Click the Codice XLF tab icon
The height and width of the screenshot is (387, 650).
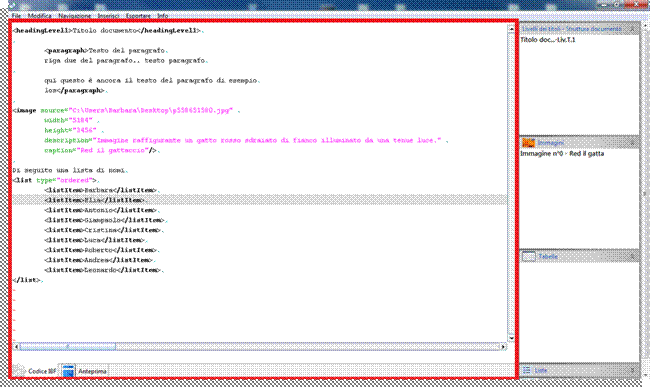19,370
